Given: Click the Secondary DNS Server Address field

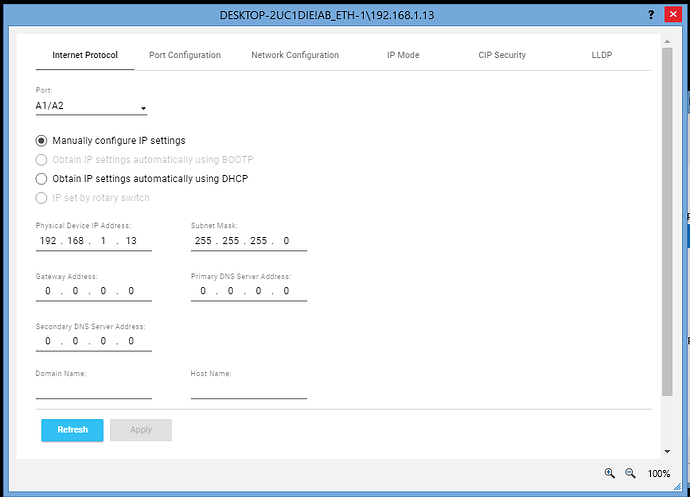Looking at the screenshot, I should 94,342.
